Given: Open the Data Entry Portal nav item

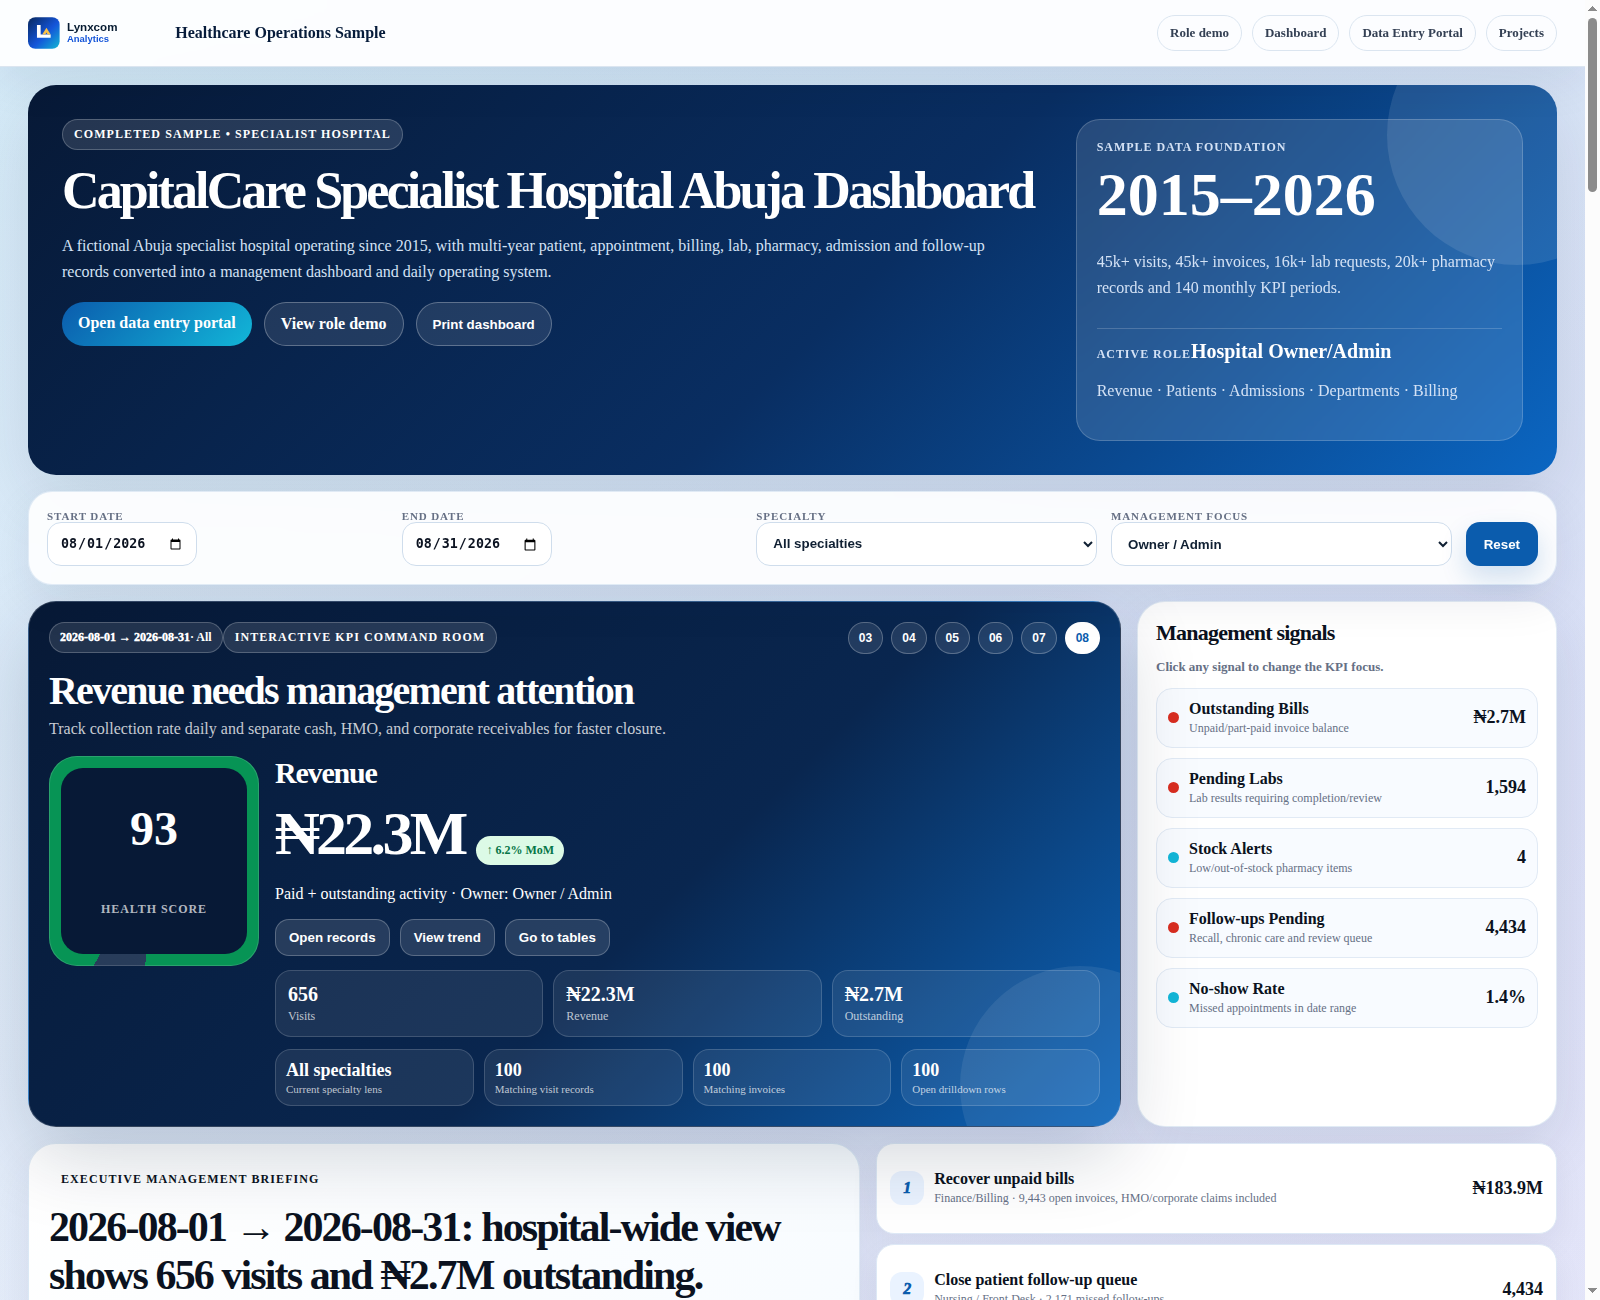Looking at the screenshot, I should pyautogui.click(x=1412, y=33).
